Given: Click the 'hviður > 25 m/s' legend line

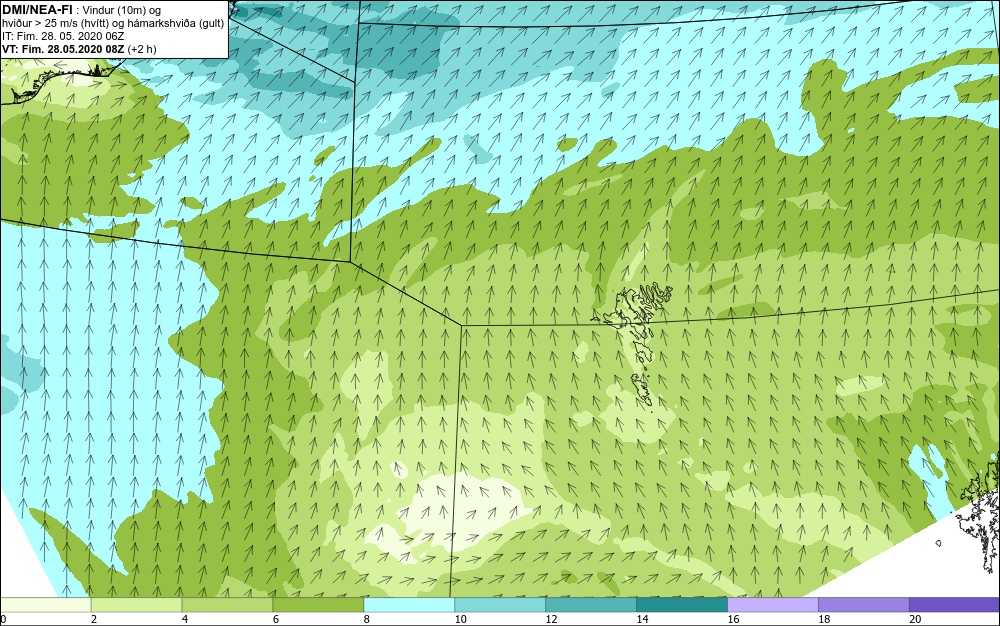Looking at the screenshot, I should (113, 23).
